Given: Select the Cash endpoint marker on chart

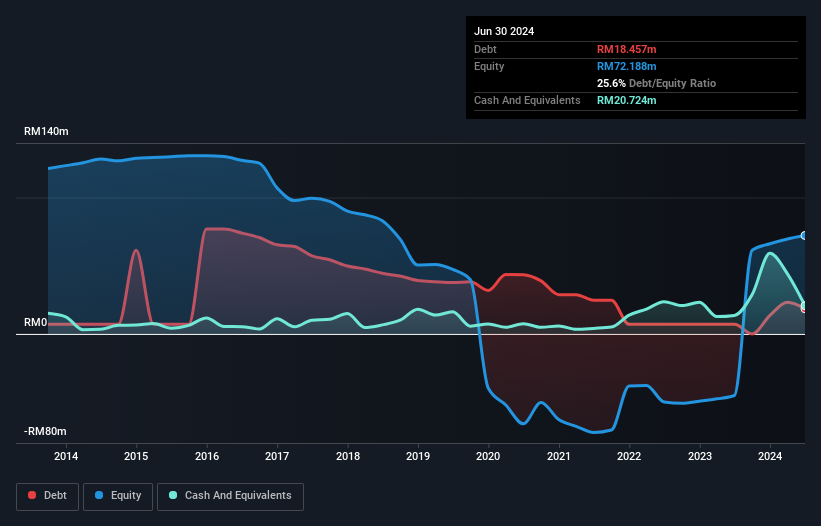Looking at the screenshot, I should click(804, 305).
